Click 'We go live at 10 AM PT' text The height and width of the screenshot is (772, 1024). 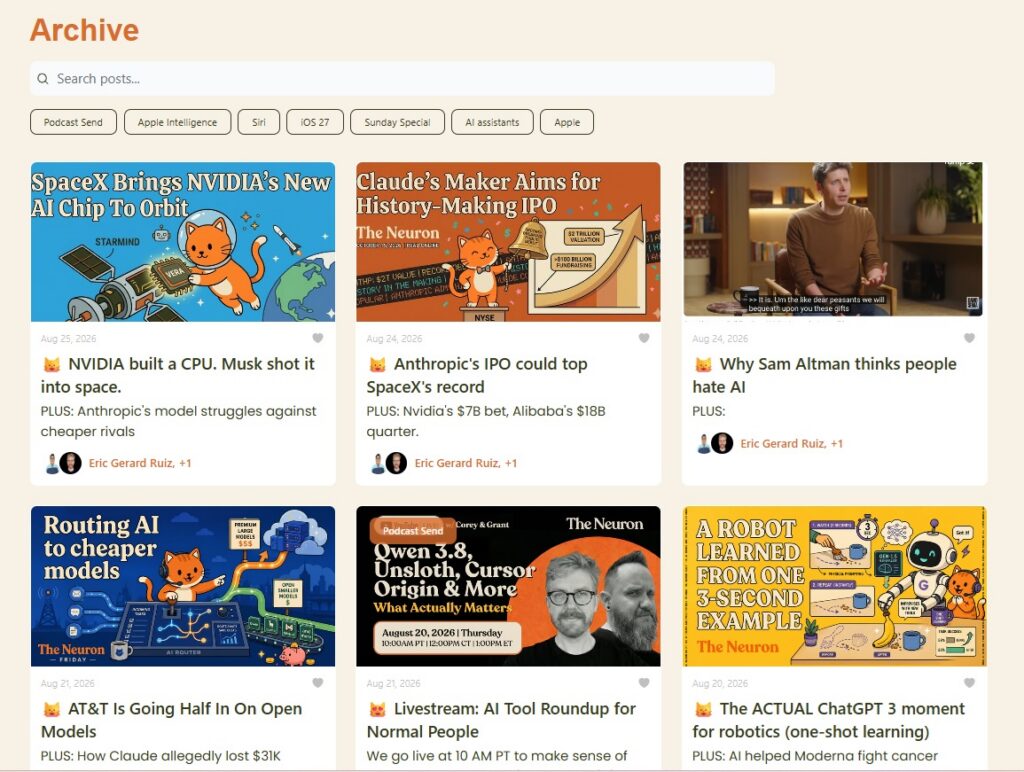(496, 756)
